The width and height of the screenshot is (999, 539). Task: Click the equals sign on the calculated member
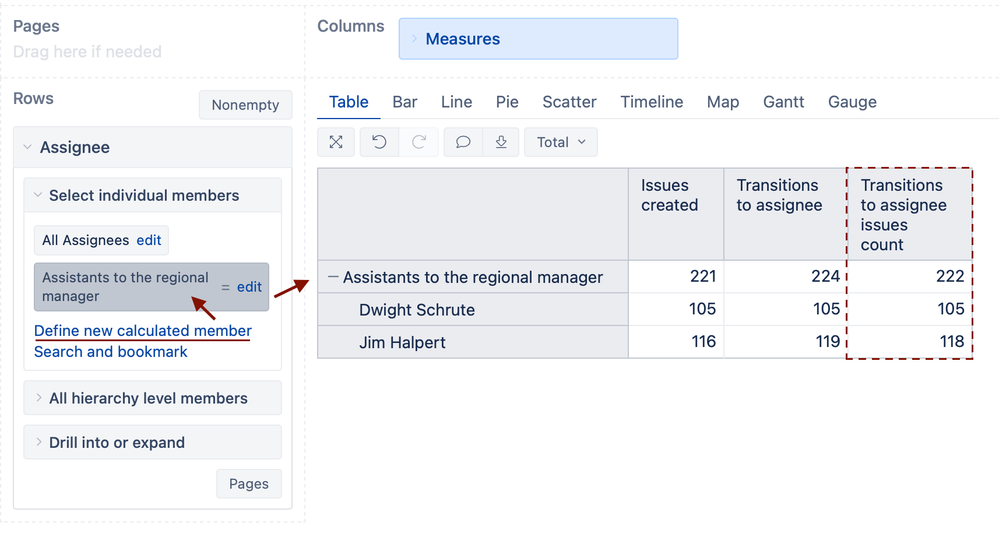226,287
